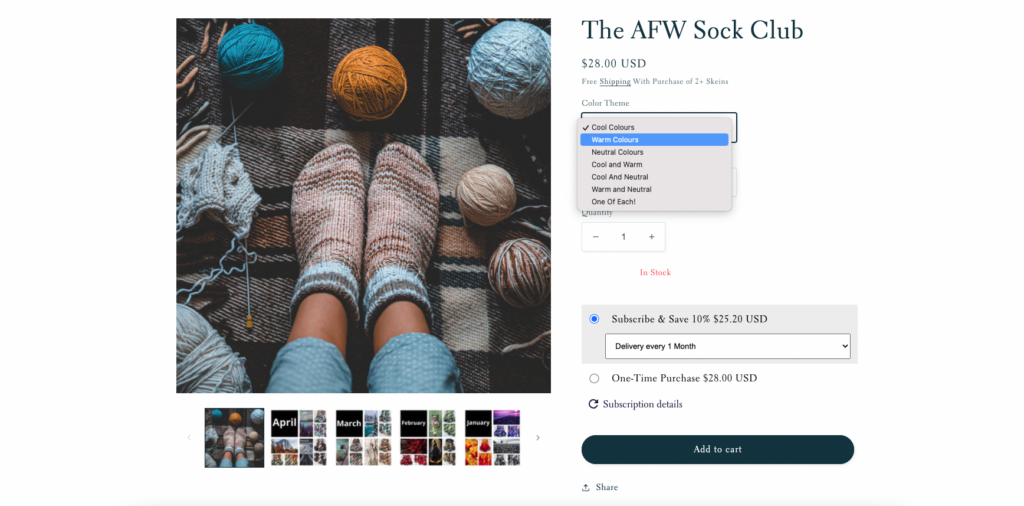
Task: Open the main sock product image
Action: pyautogui.click(x=364, y=206)
